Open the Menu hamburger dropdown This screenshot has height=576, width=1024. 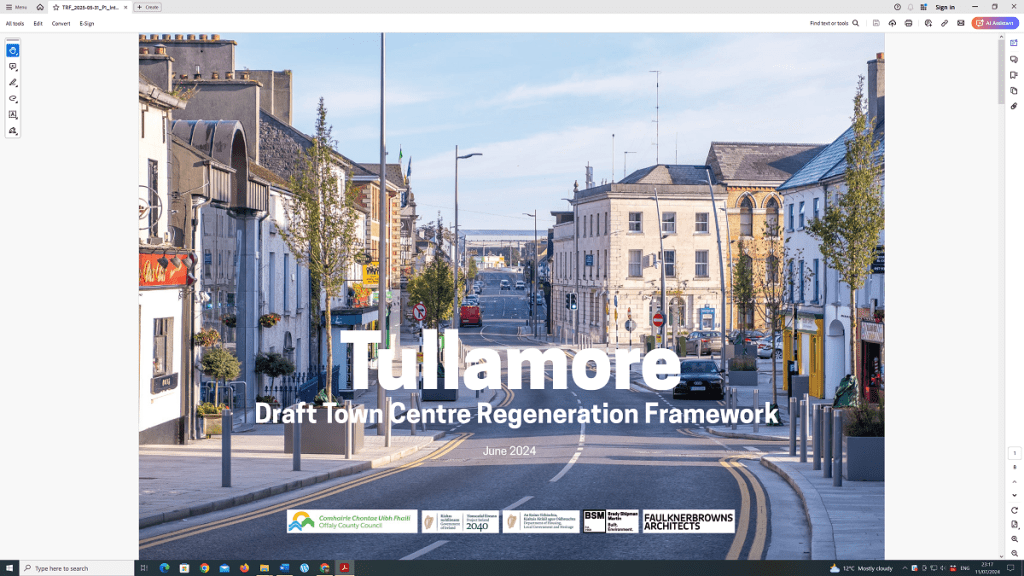tap(16, 7)
